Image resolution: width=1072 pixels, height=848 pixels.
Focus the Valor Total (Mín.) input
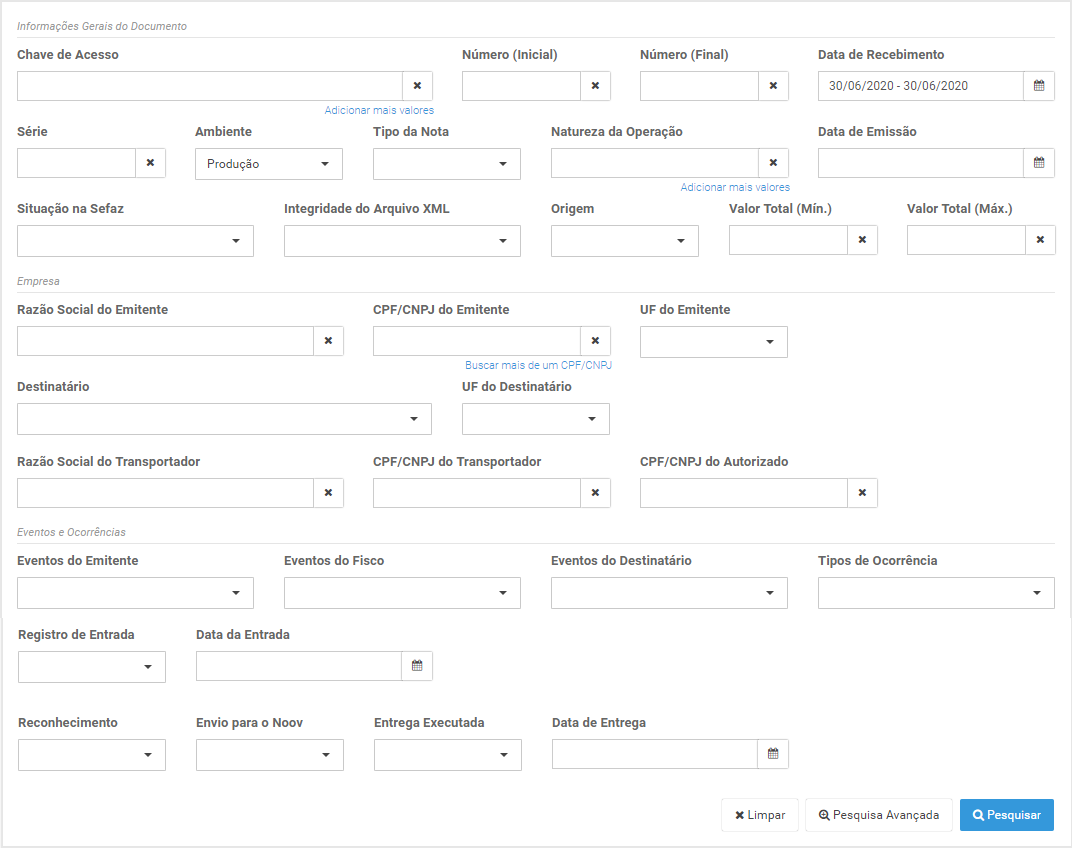(x=788, y=240)
